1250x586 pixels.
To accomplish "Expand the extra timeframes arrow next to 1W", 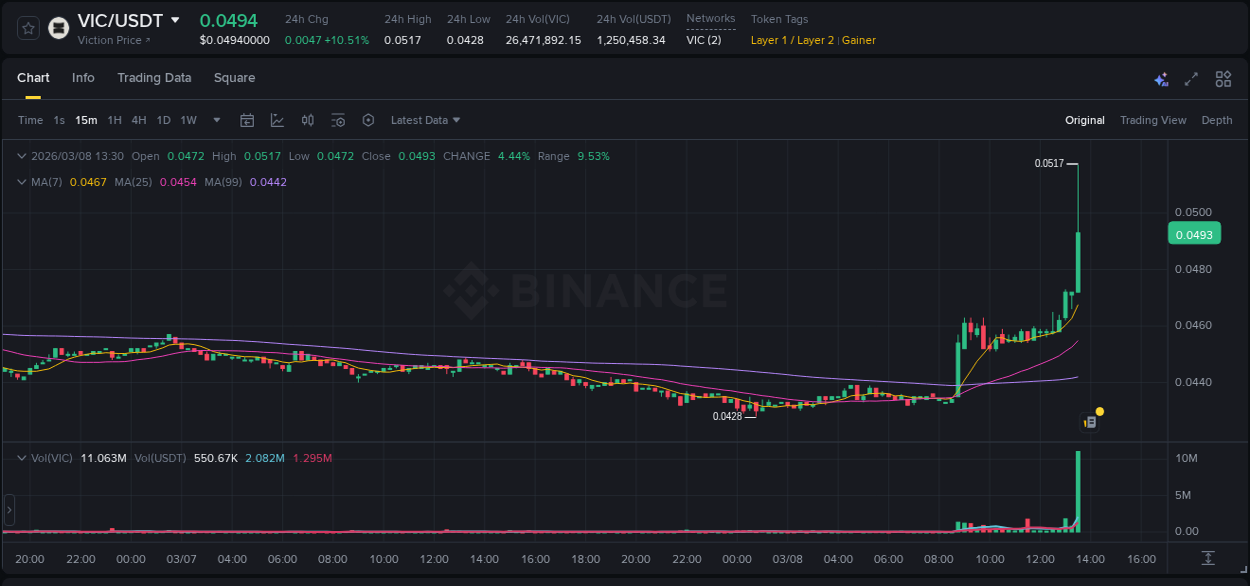I will tap(215, 119).
